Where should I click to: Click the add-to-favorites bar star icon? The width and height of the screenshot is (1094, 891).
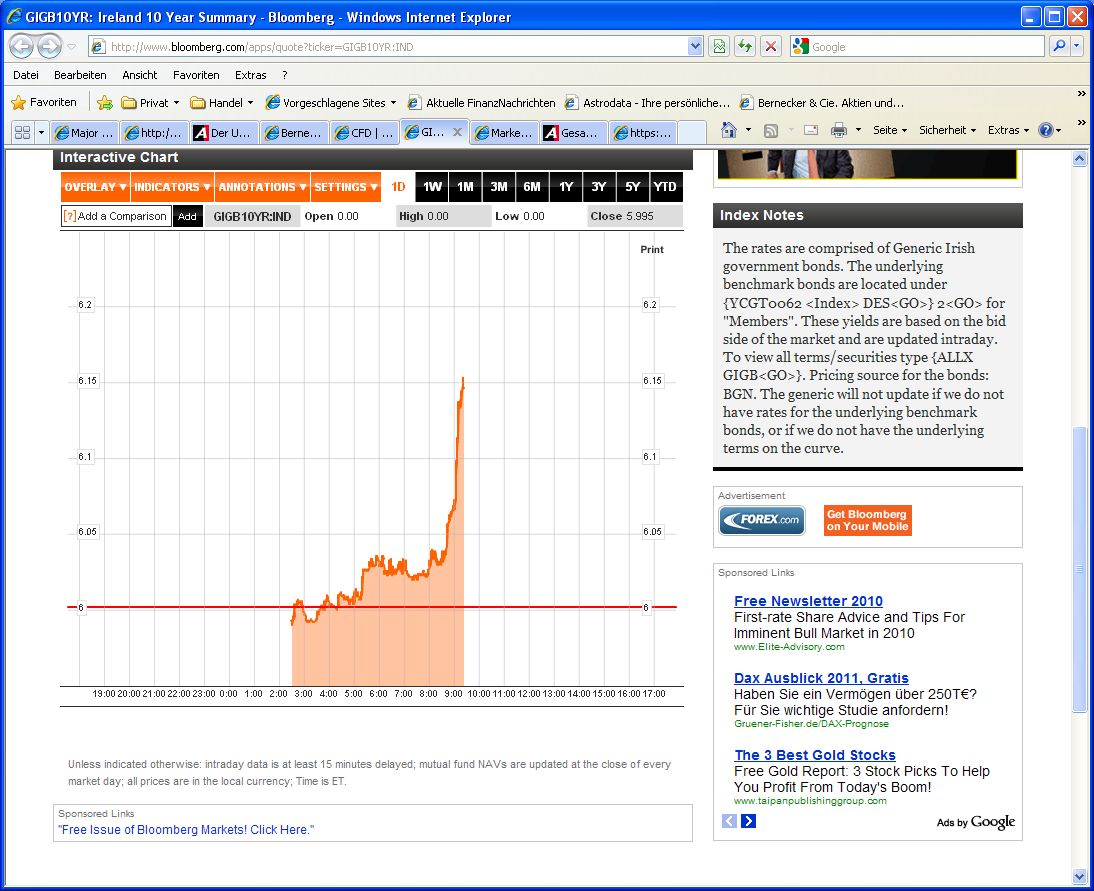click(x=105, y=103)
